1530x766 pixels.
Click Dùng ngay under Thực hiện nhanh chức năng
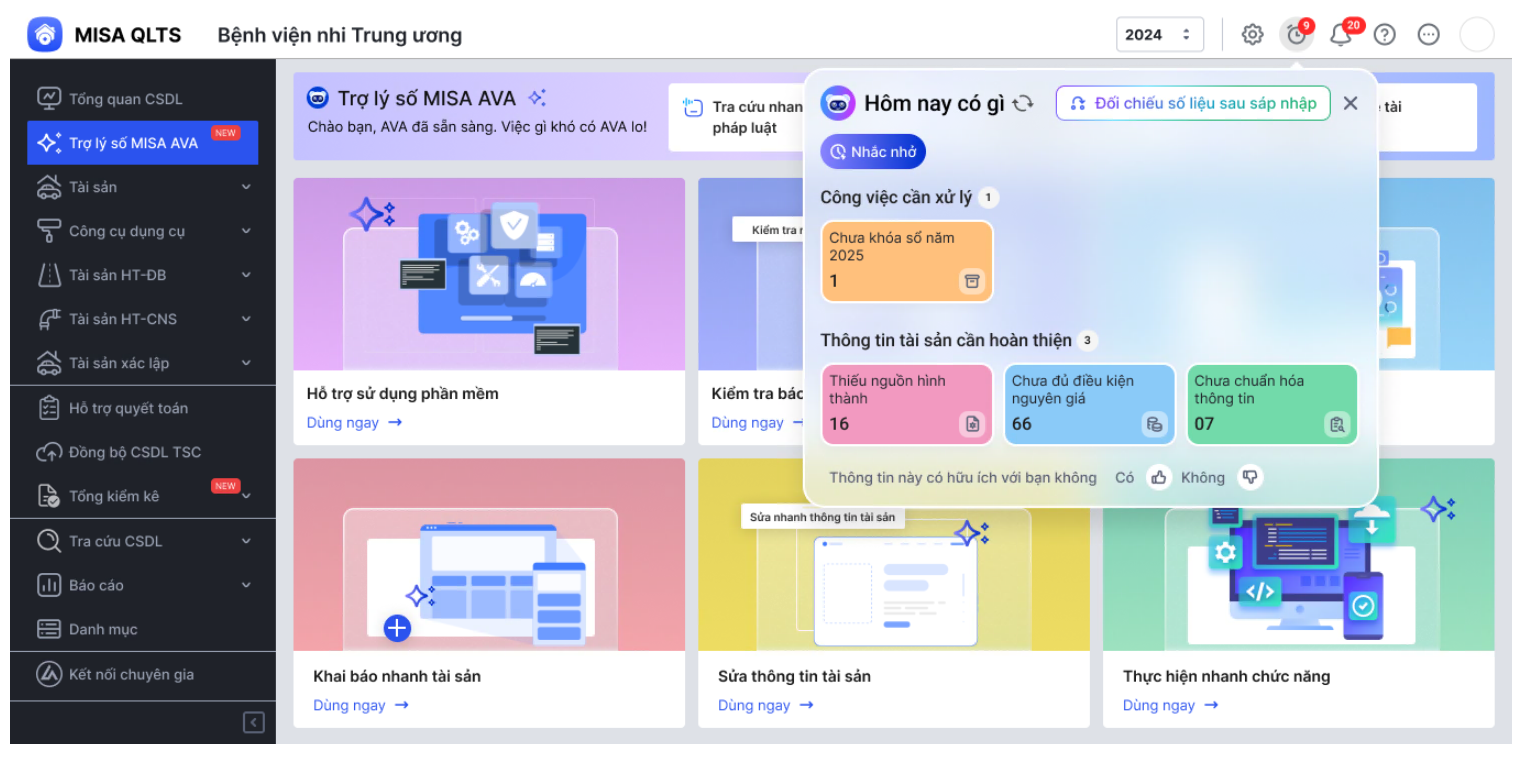coord(1170,705)
